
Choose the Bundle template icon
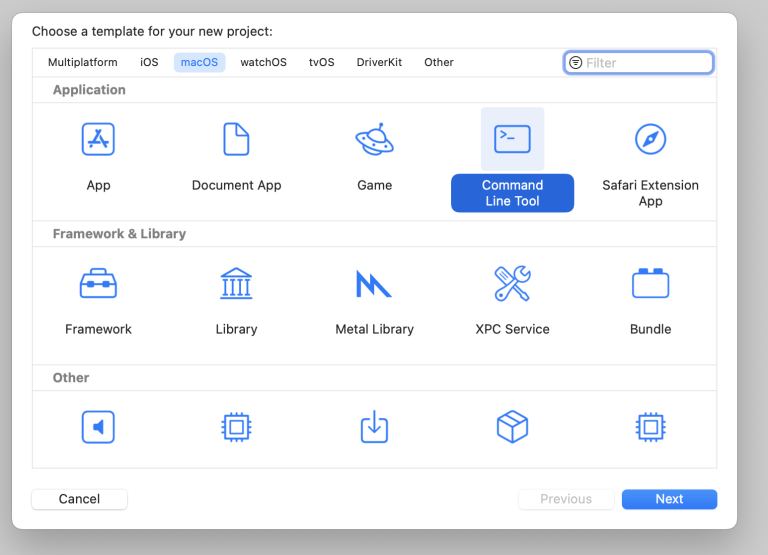(650, 284)
